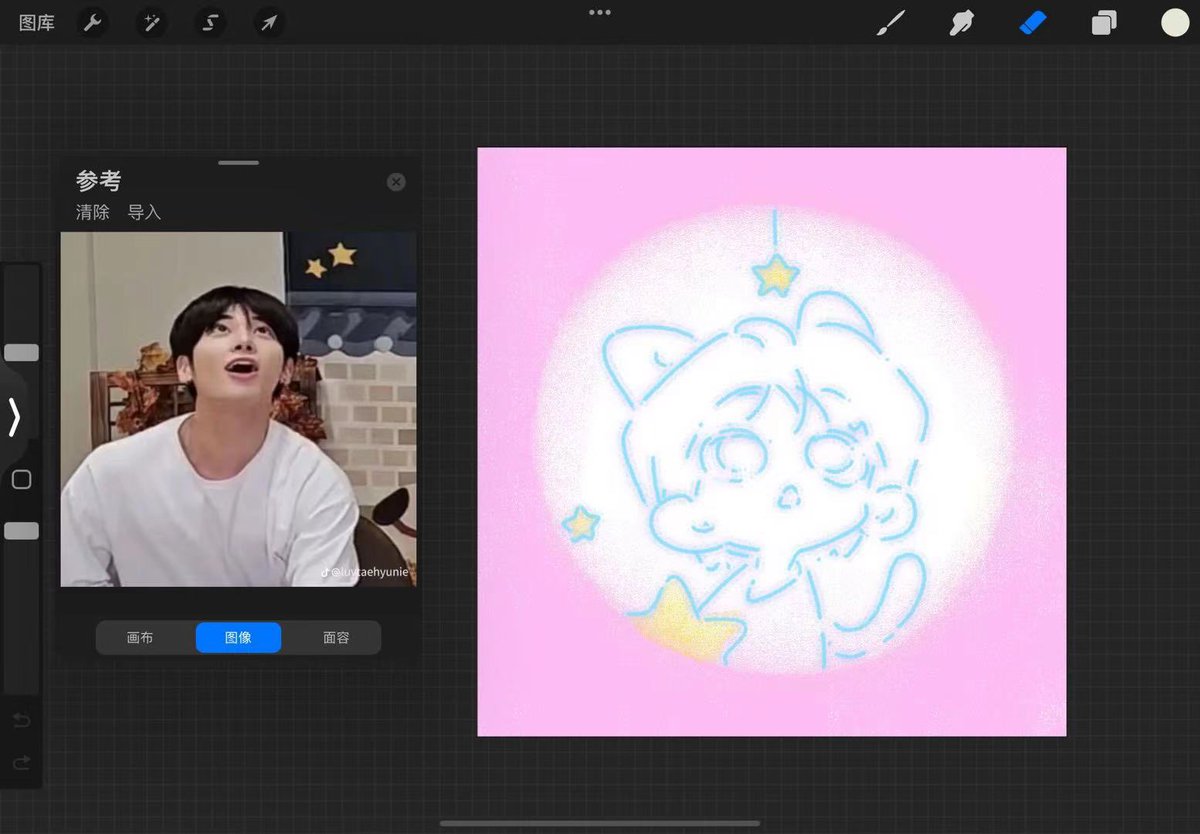Activate the Selection tool
Viewport: 1200px width, 834px height.
(211, 22)
